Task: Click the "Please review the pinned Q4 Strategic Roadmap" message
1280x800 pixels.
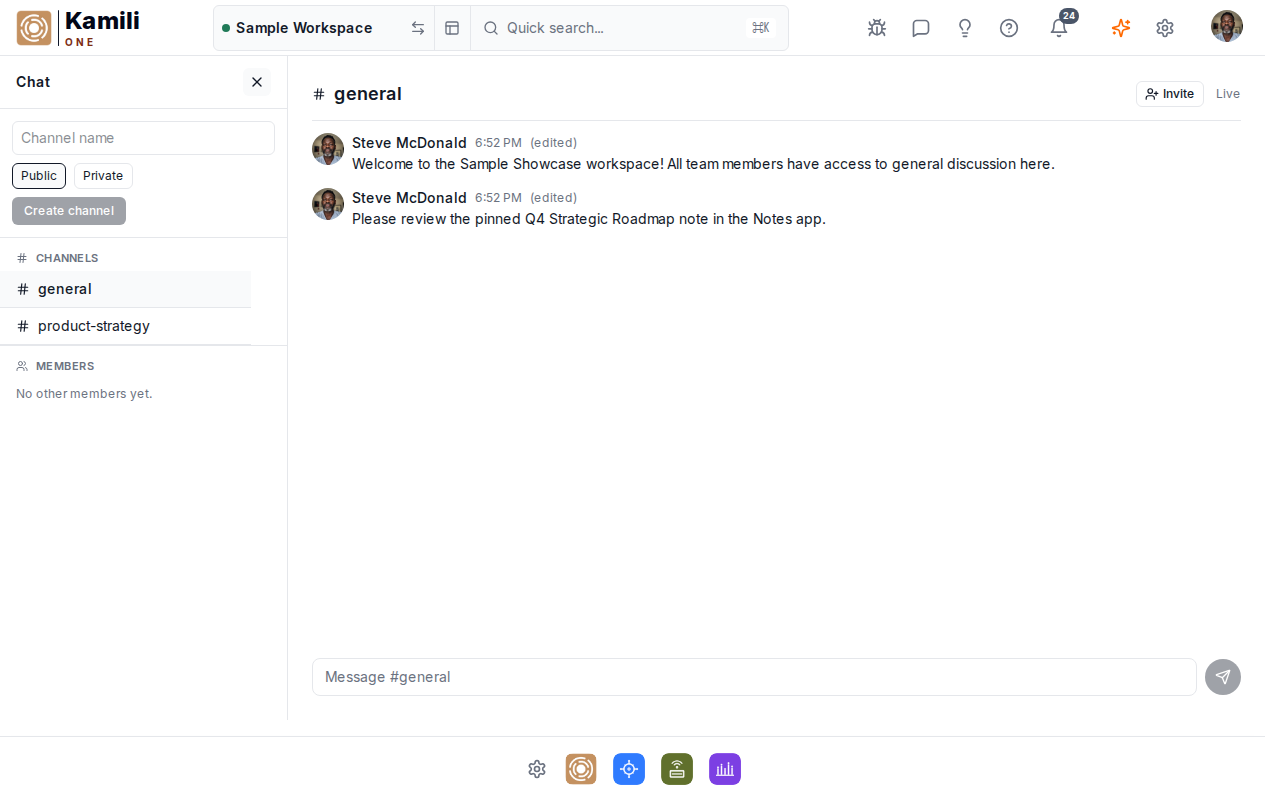Action: [589, 219]
